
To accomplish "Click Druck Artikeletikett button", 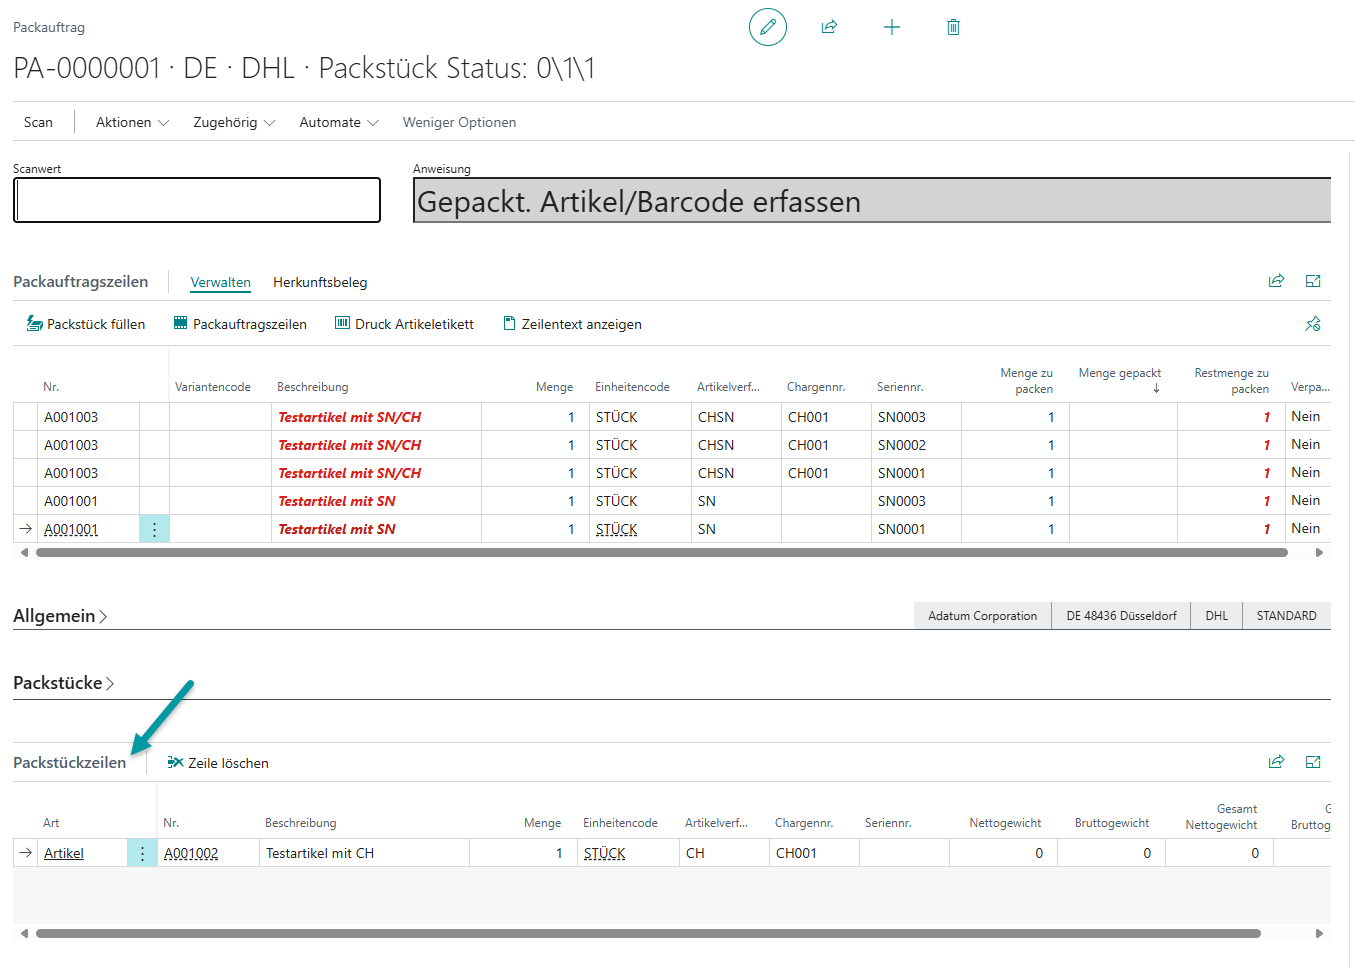I will click(x=404, y=324).
